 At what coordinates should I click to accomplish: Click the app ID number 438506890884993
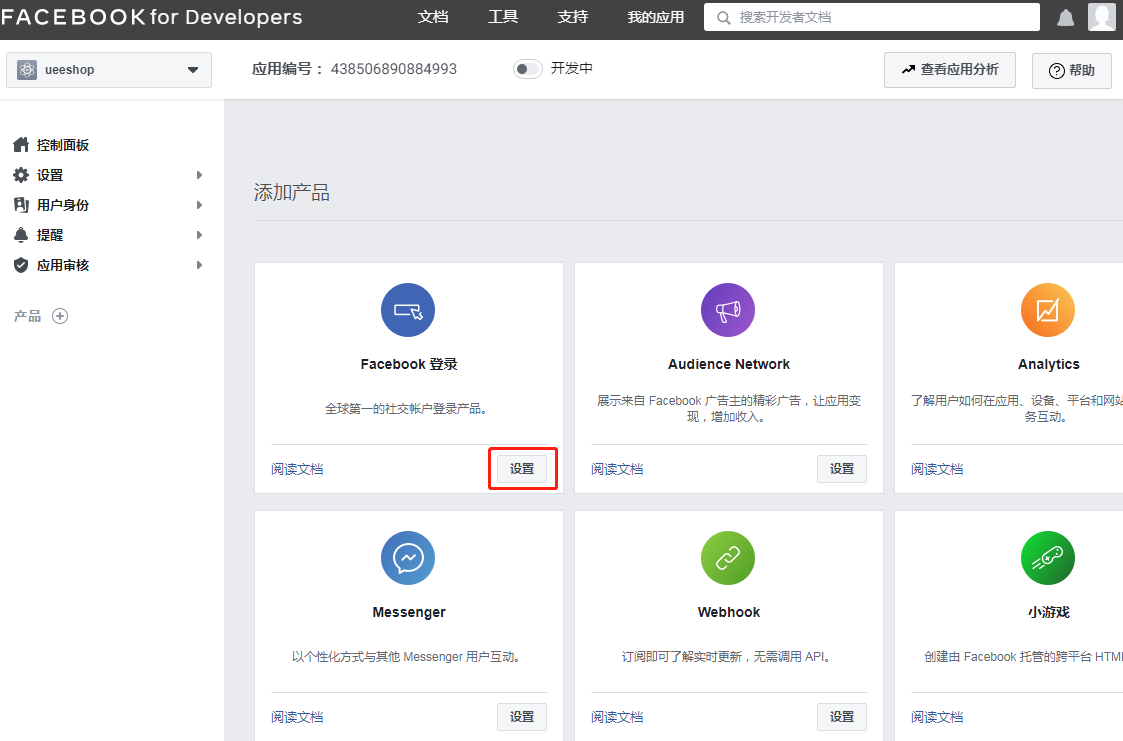[393, 69]
